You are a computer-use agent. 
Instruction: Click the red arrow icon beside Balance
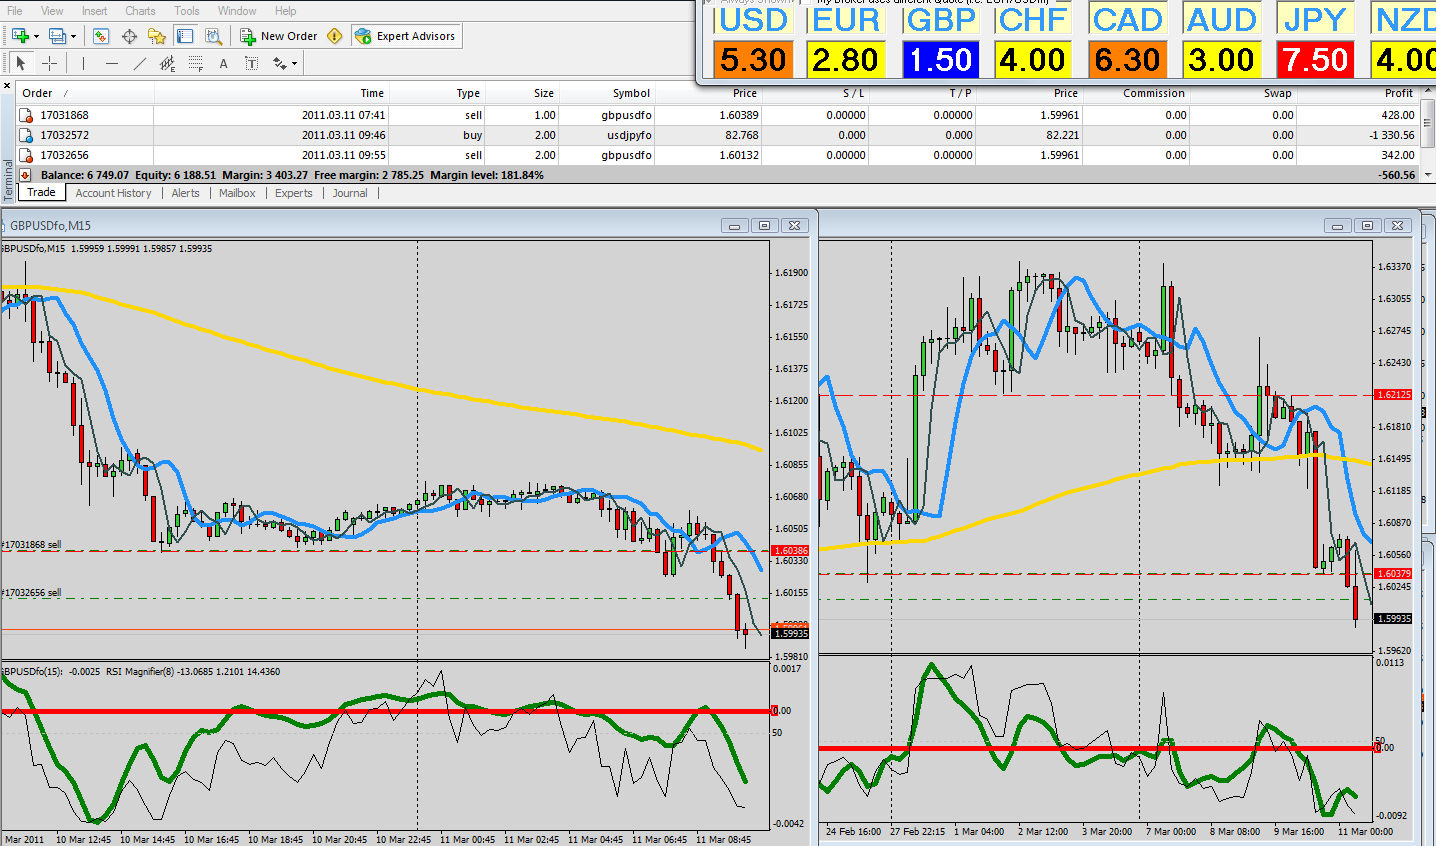(x=26, y=175)
